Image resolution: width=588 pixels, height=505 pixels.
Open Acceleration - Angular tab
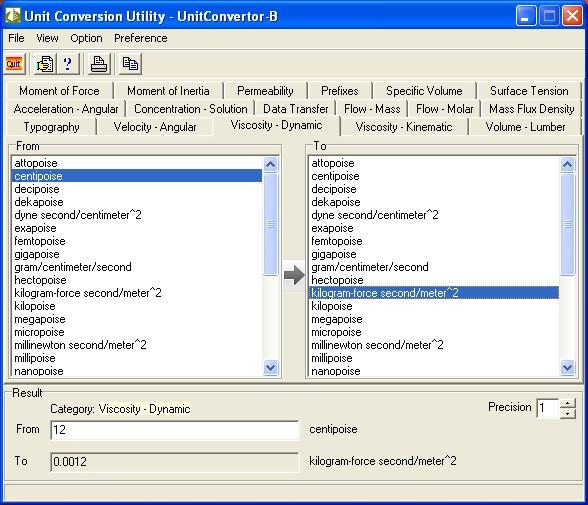coord(66,109)
